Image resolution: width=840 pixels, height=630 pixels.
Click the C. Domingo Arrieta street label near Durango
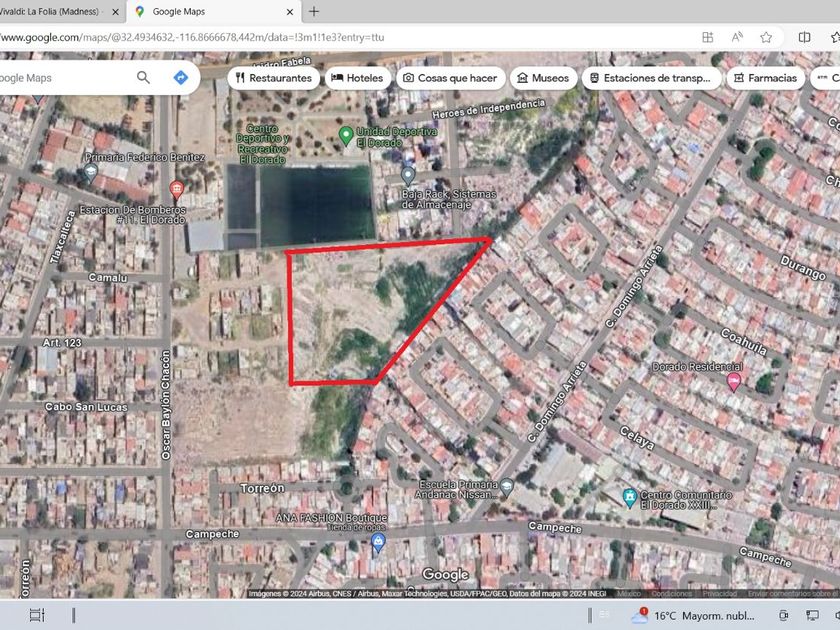pyautogui.click(x=634, y=287)
